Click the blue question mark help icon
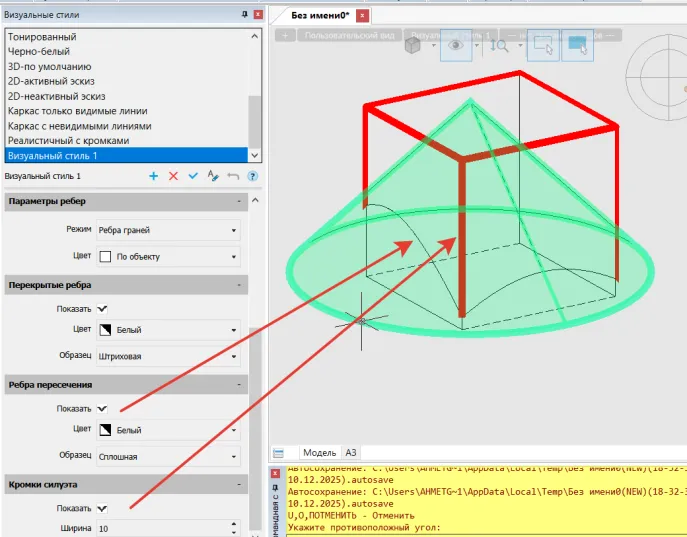Image resolution: width=687 pixels, height=537 pixels. click(253, 176)
